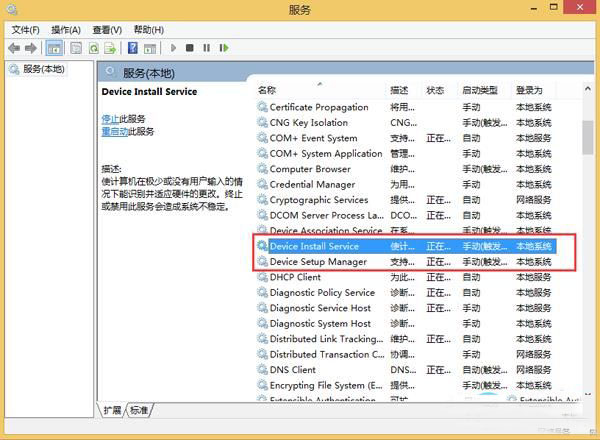Open the 查看(V) menu

[x=107, y=30]
